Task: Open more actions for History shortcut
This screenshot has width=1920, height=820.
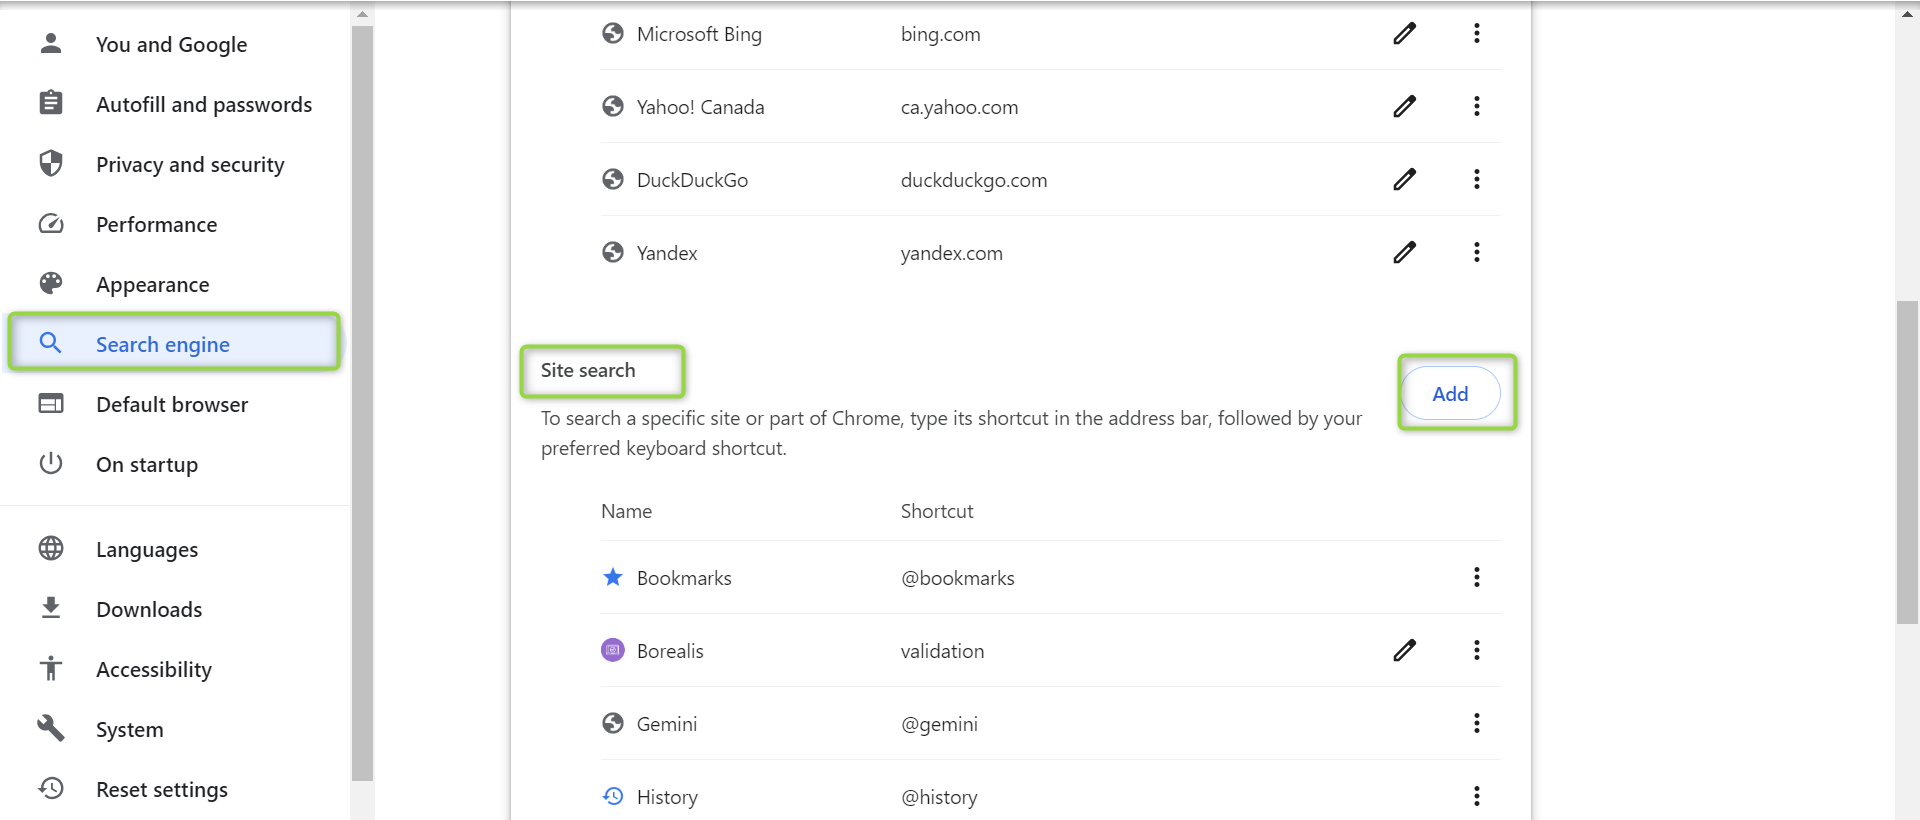Action: (1476, 797)
